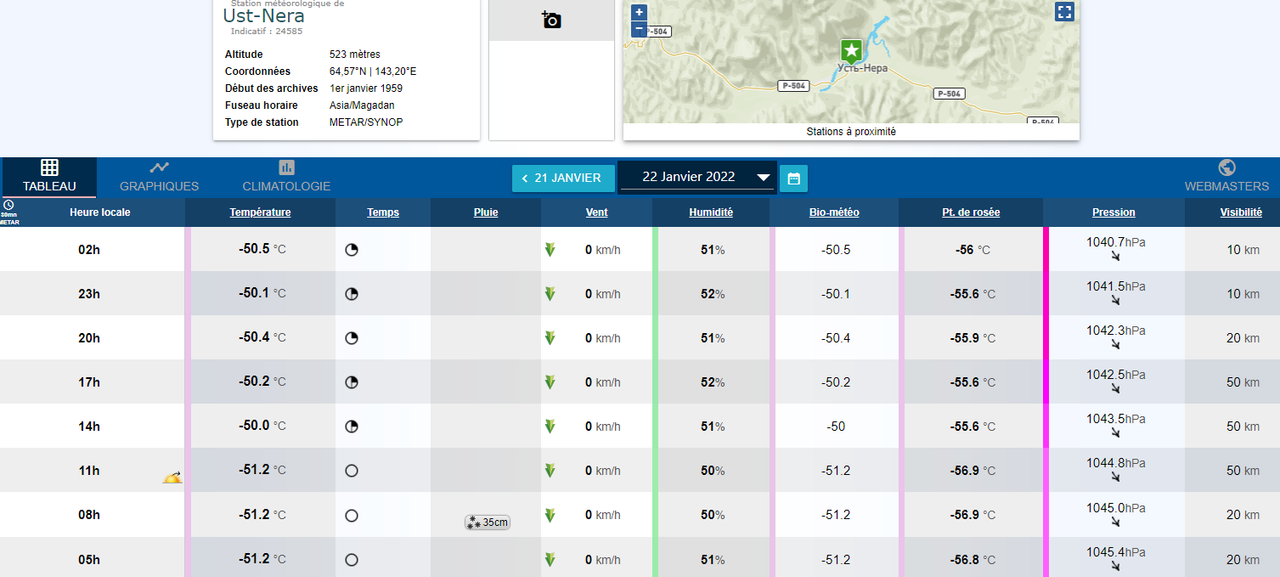Click the Vent column header
Image resolution: width=1280 pixels, height=577 pixels.
point(597,212)
